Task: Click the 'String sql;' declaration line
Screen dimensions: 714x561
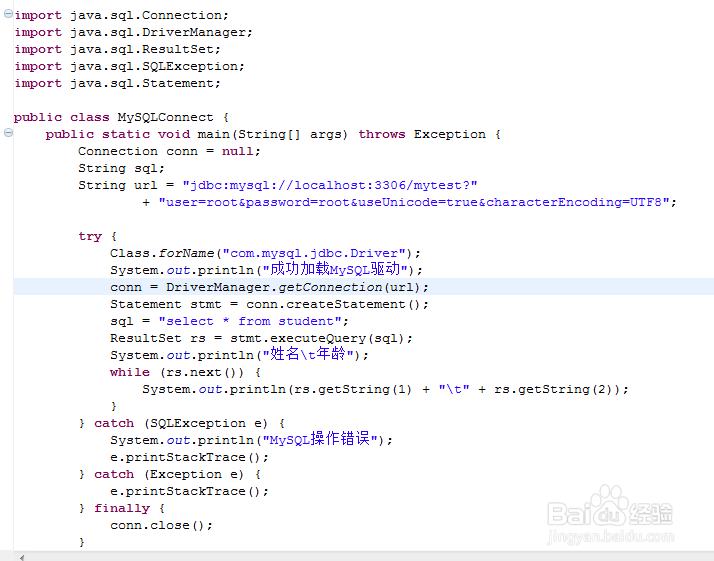Action: tap(121, 168)
